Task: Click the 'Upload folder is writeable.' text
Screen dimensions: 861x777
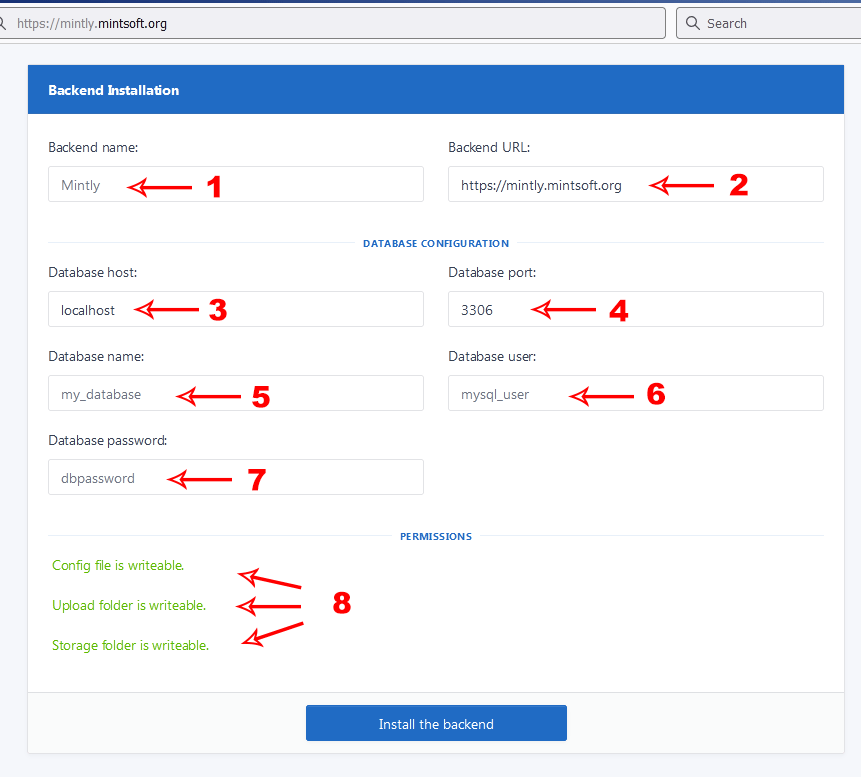Action: pyautogui.click(x=129, y=605)
